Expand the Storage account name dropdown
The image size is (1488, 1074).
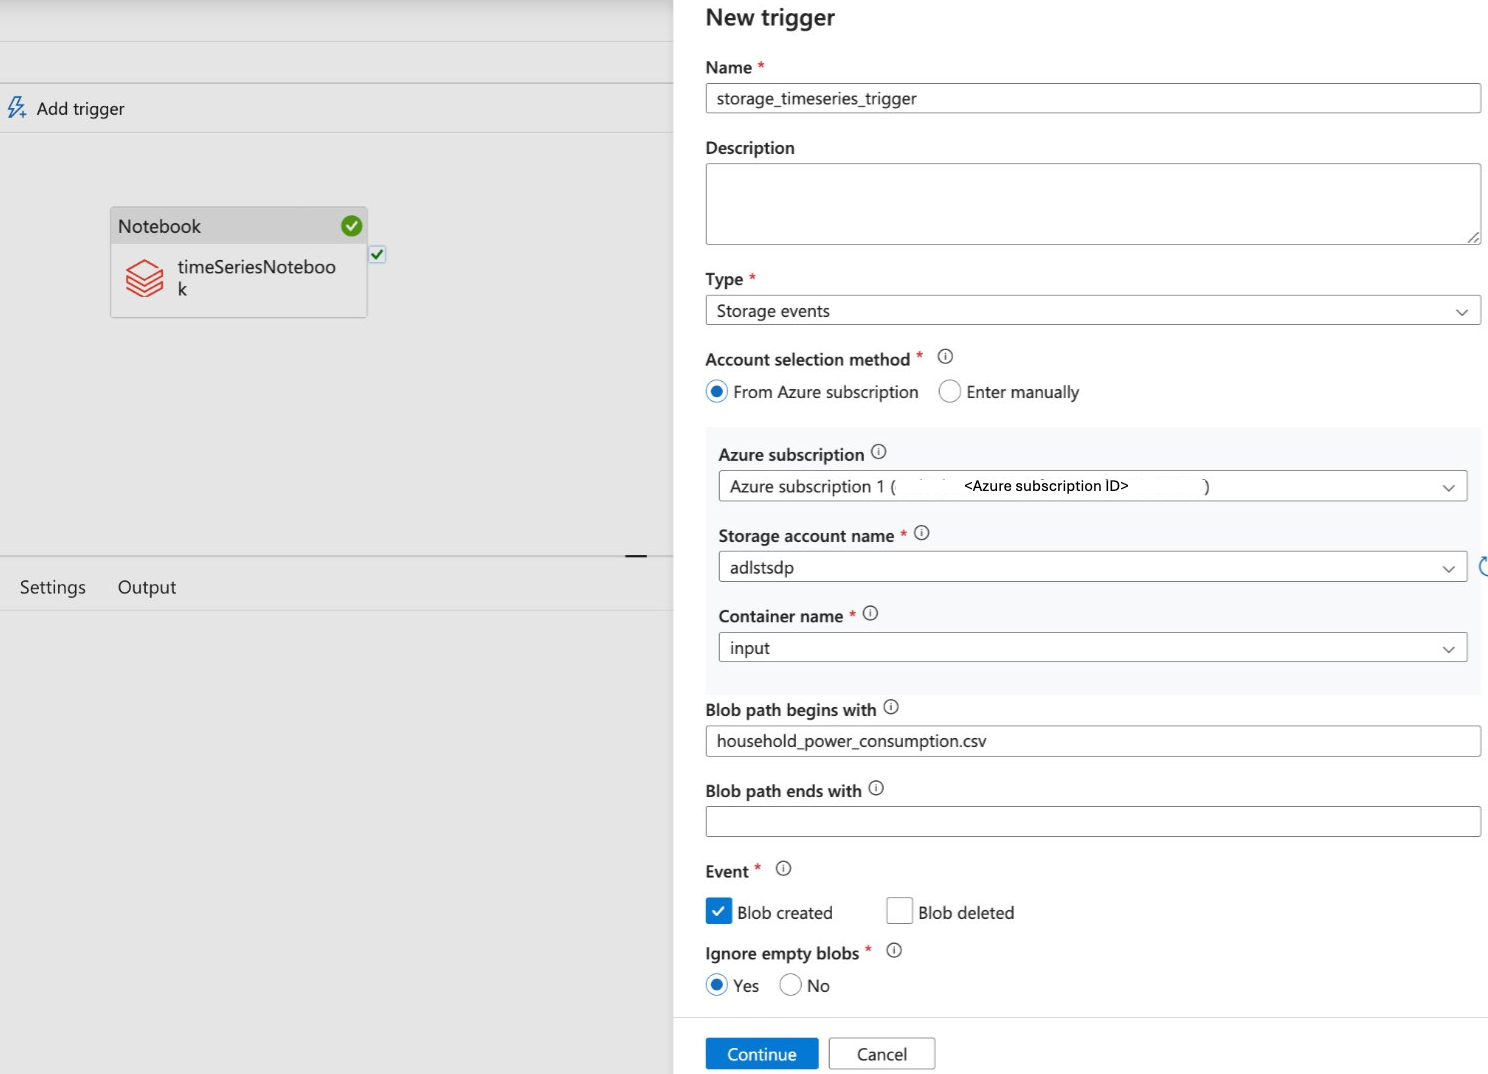coord(1092,567)
